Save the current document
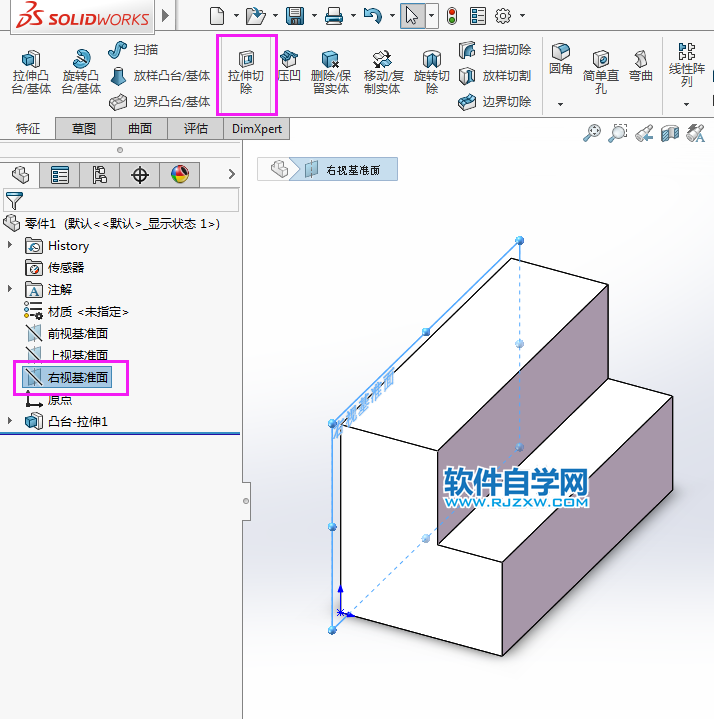The height and width of the screenshot is (719, 714). [295, 16]
